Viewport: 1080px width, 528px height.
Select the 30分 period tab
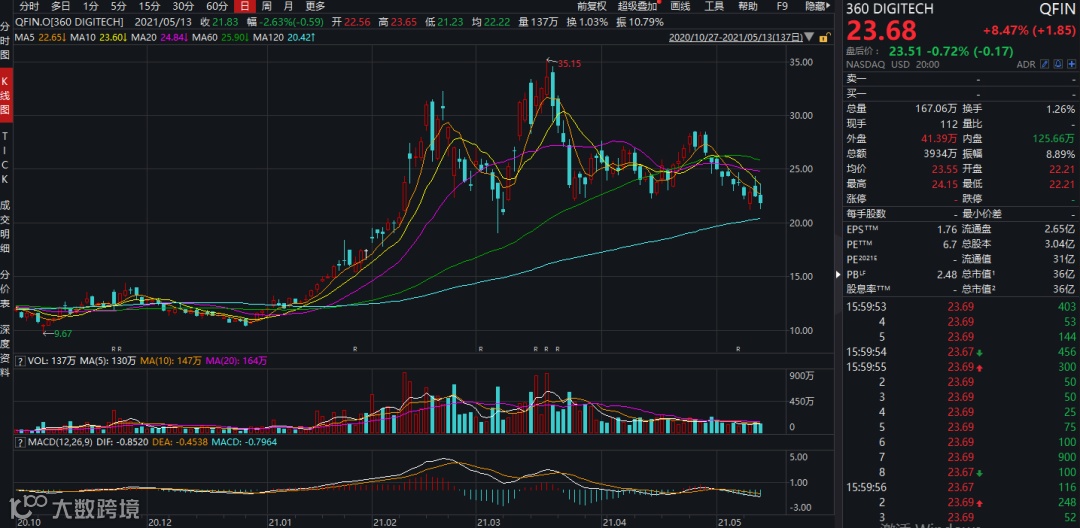183,7
